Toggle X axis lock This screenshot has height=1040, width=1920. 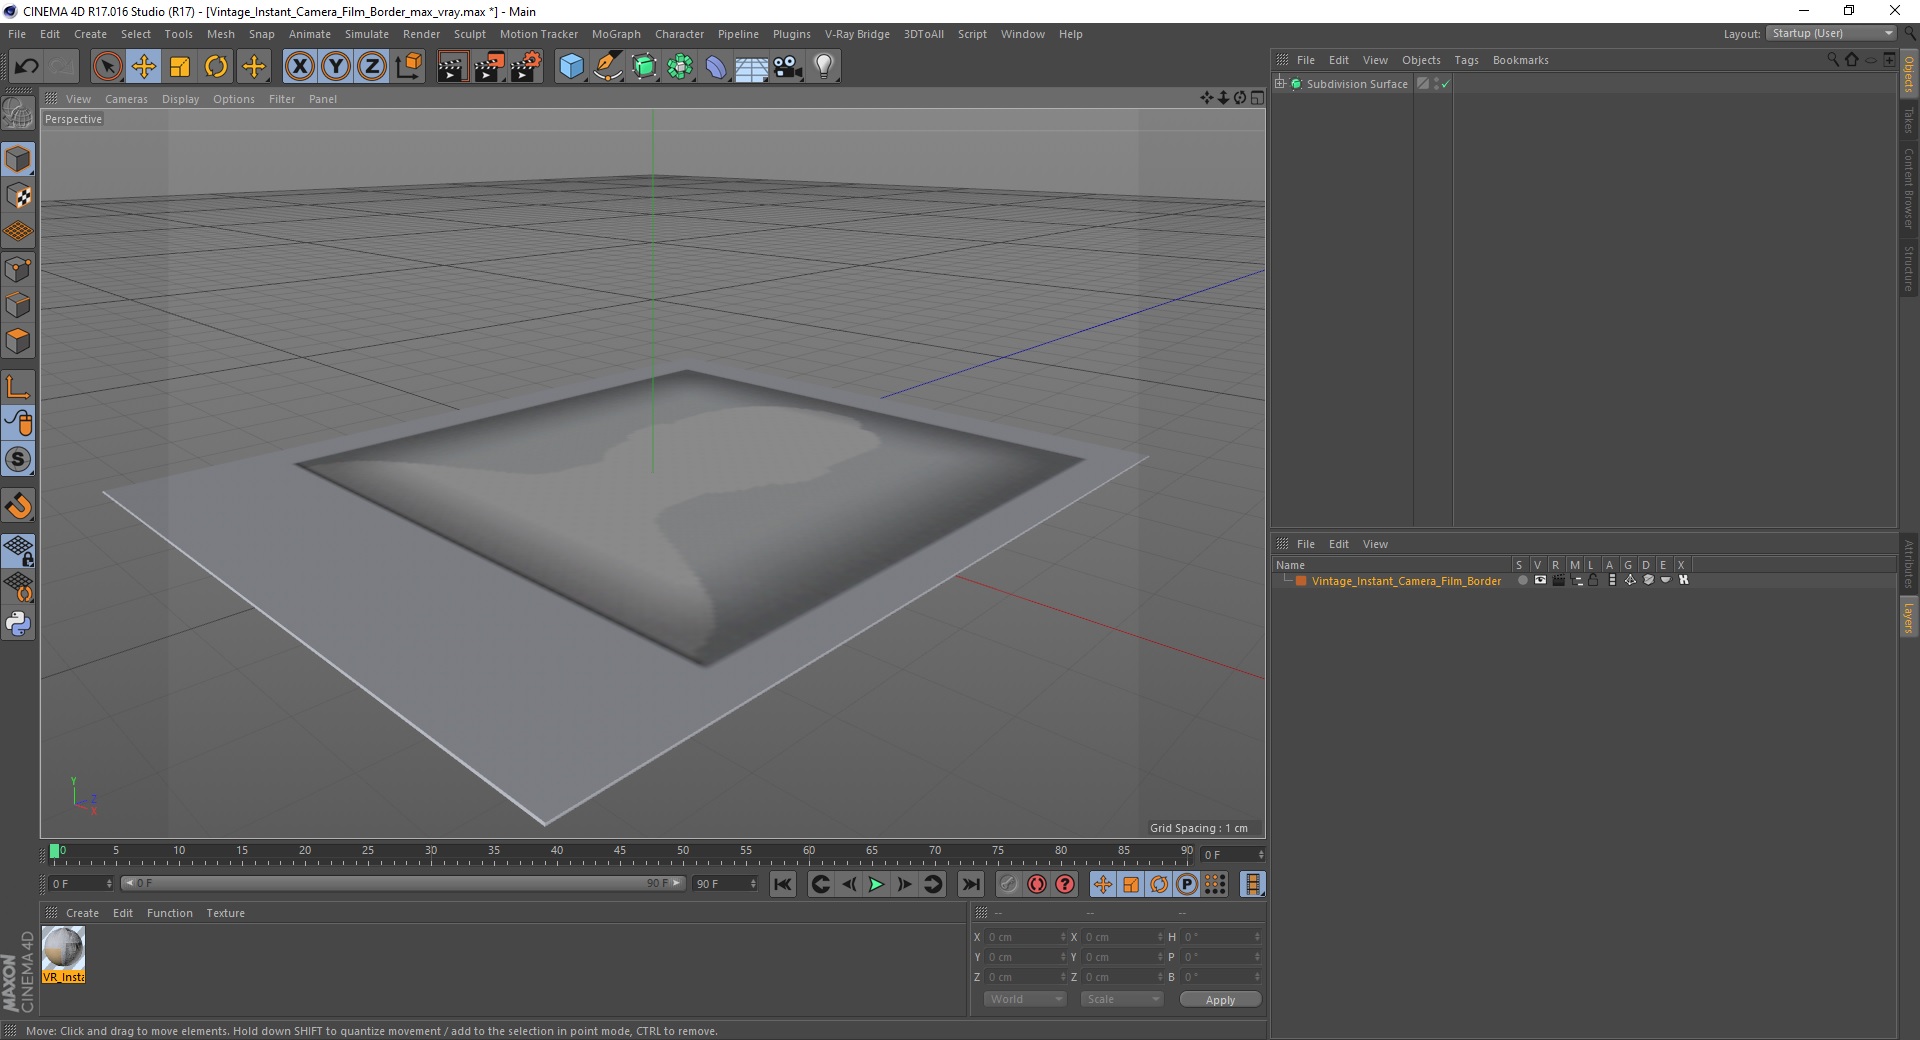299,67
